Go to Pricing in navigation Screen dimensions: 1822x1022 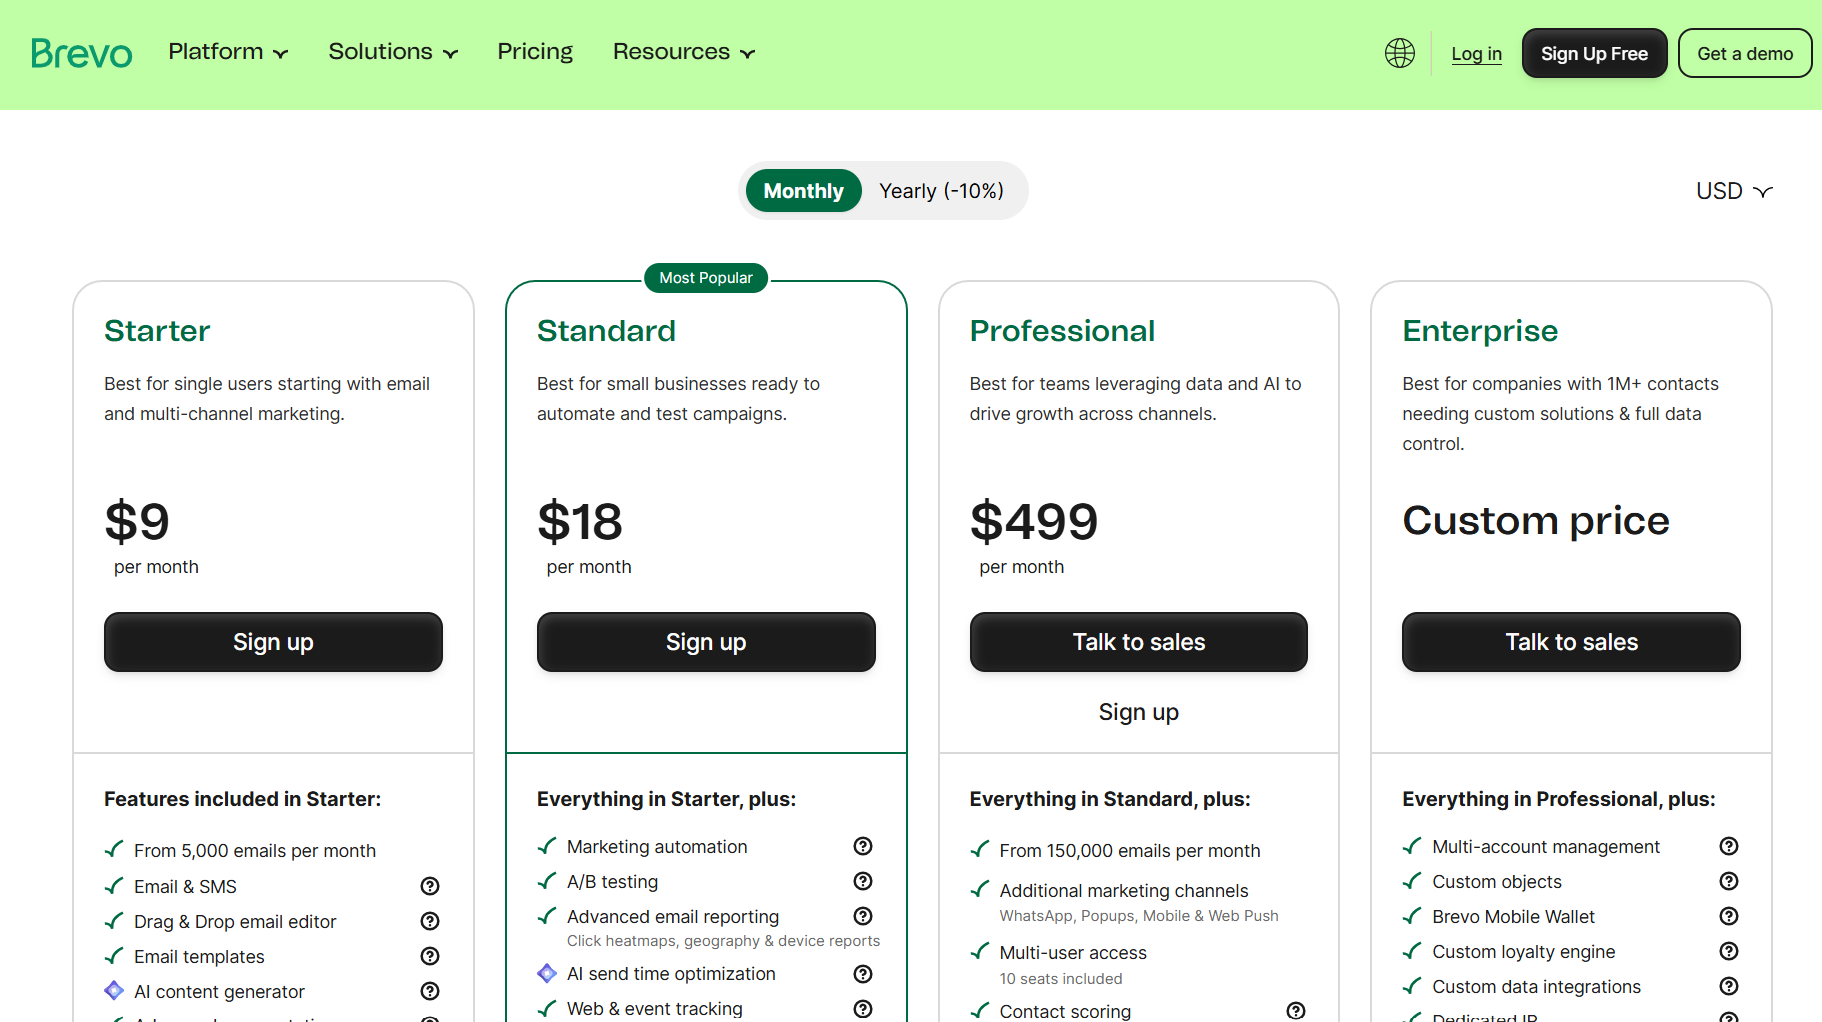(x=535, y=52)
